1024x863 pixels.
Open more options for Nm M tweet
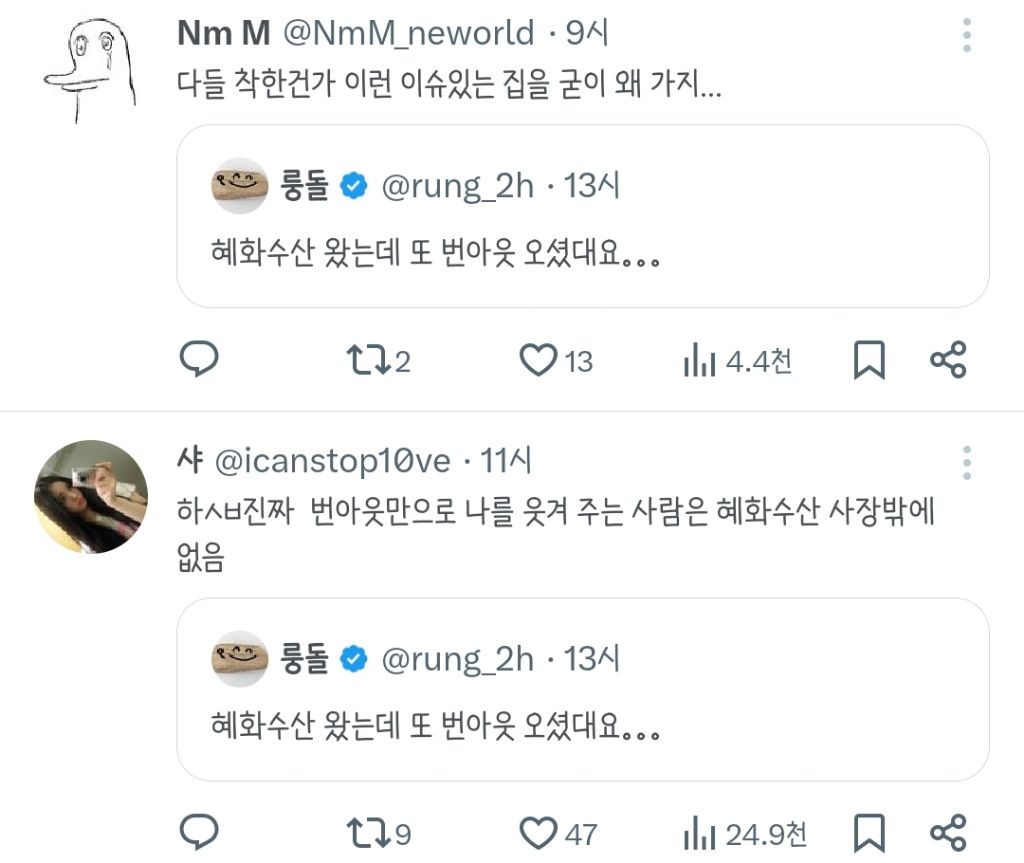point(966,35)
